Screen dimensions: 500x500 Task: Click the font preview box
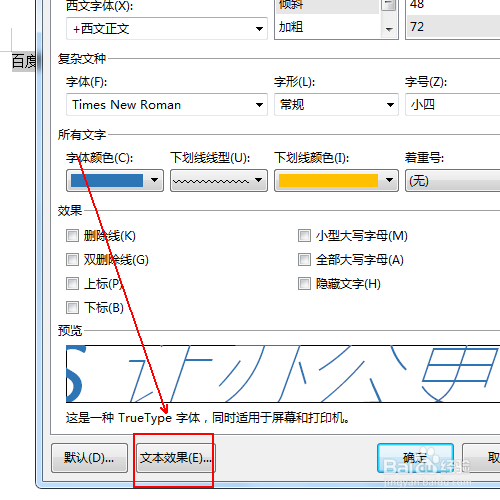tap(283, 374)
